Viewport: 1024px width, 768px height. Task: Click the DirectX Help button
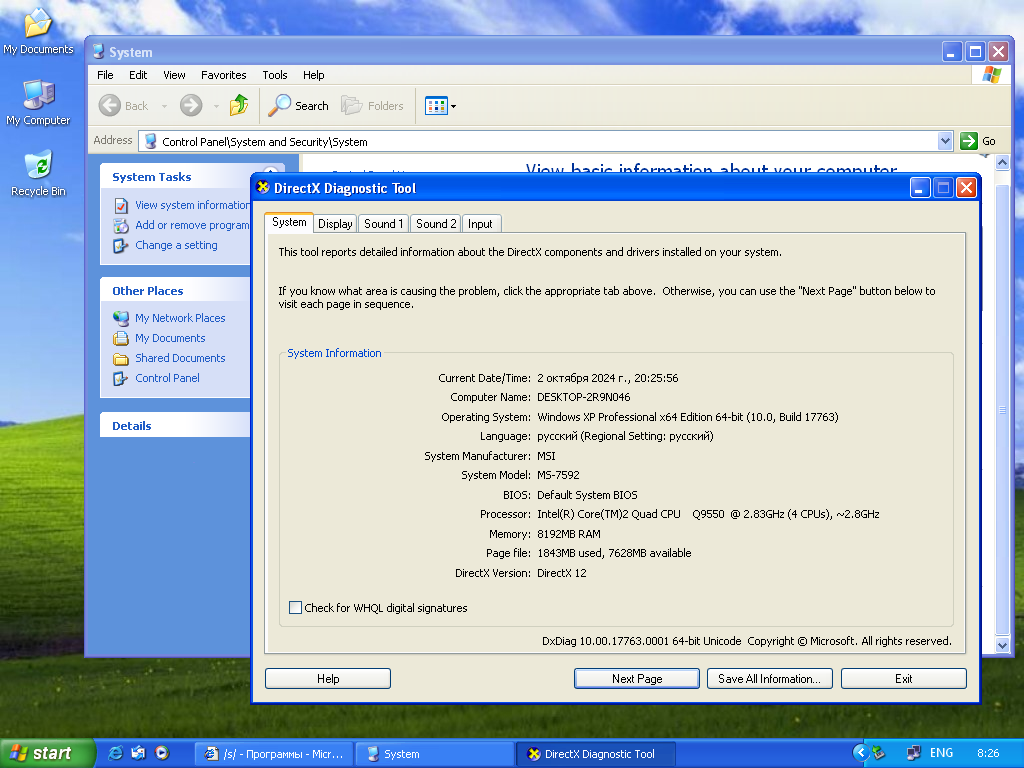tap(328, 679)
